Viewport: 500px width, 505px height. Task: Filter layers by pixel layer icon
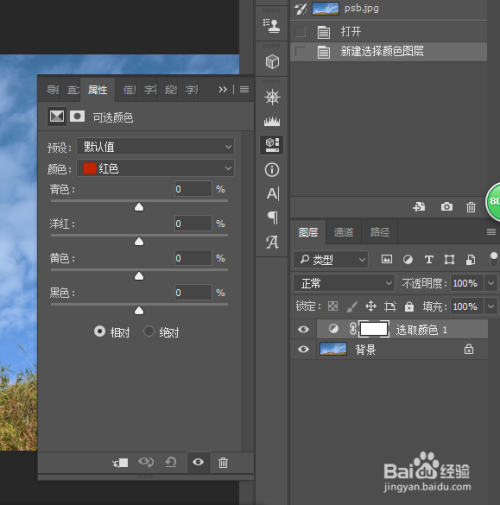pos(387,259)
